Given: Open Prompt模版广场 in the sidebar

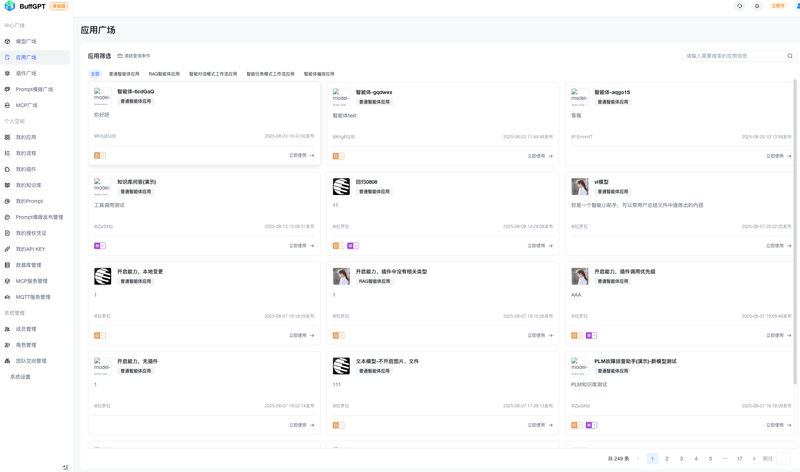Looking at the screenshot, I should (35, 89).
